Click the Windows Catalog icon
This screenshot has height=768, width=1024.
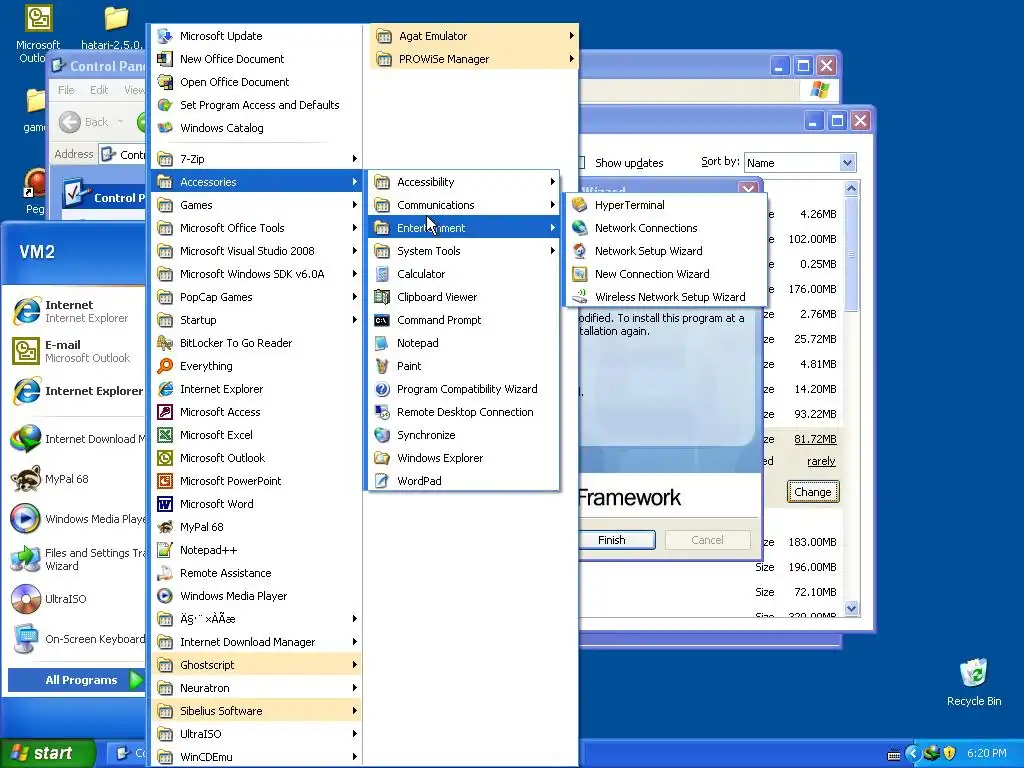click(x=165, y=128)
